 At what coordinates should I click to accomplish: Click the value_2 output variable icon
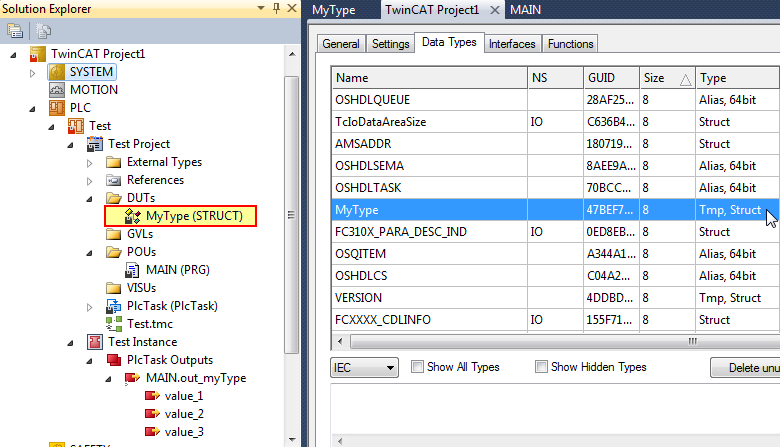tap(152, 414)
